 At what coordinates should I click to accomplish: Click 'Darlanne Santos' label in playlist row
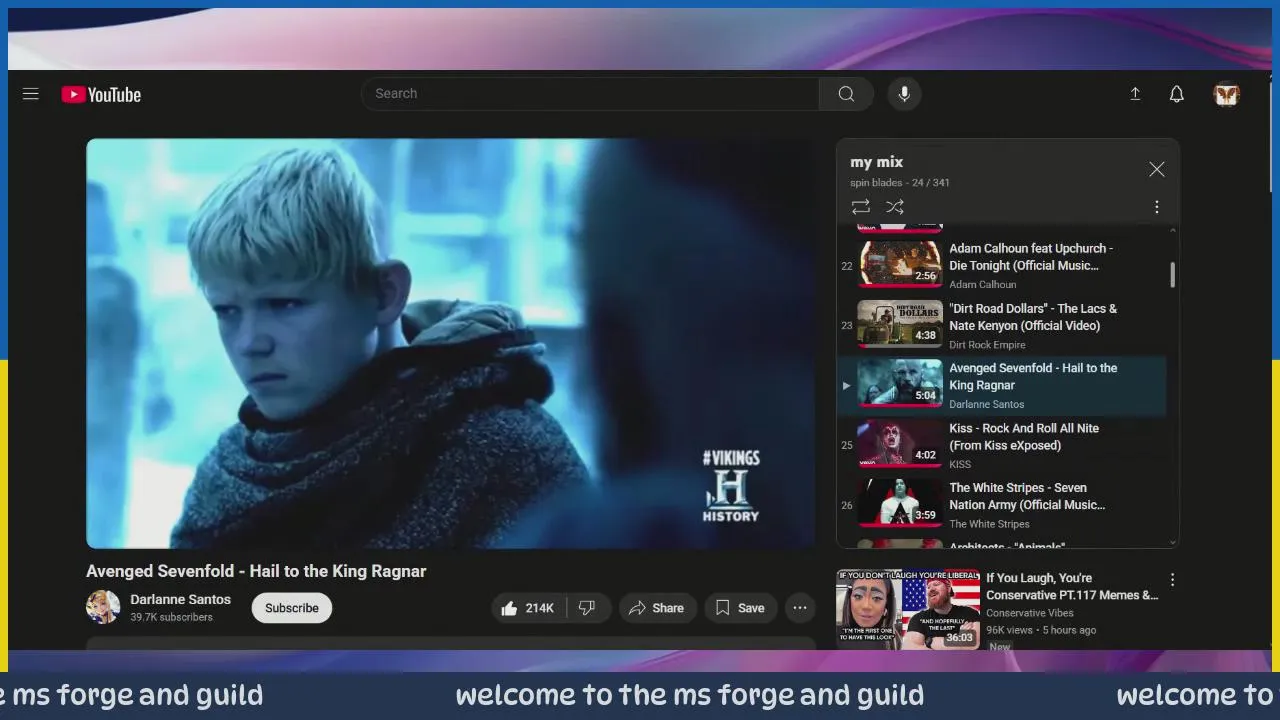coord(987,405)
